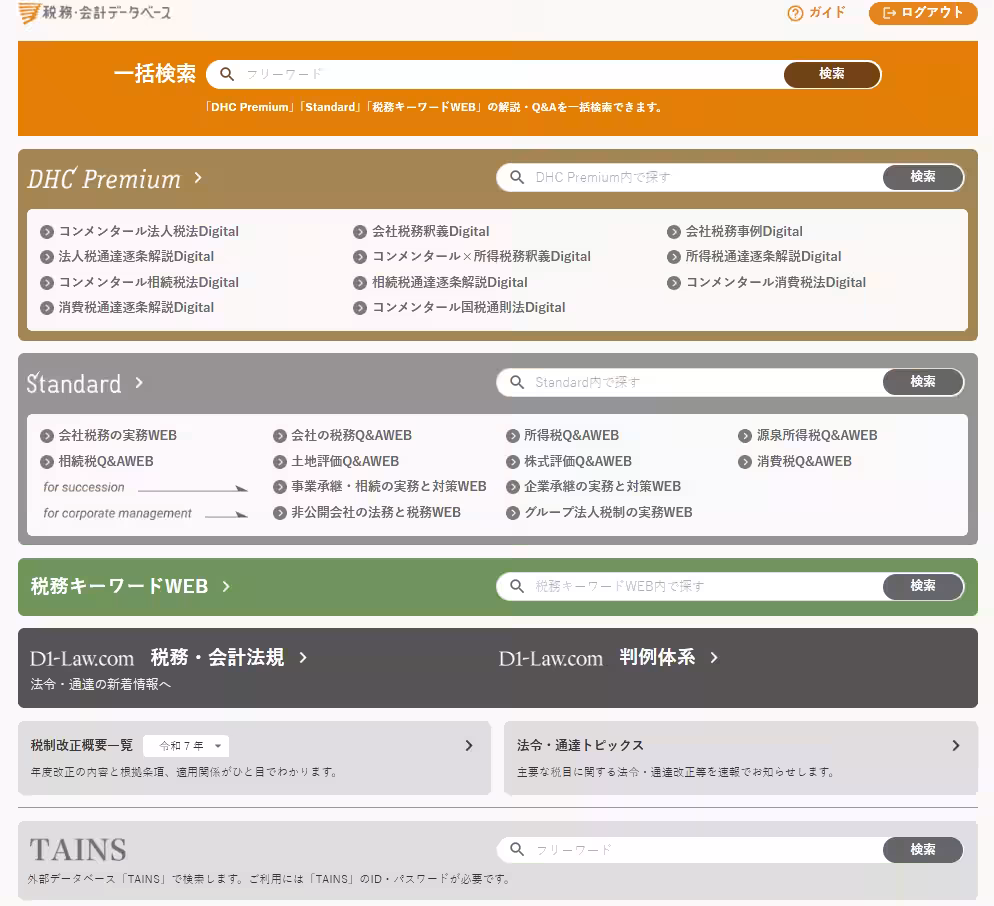994x906 pixels.
Task: Click the 検索 button in the 一括検索 bar
Action: tap(832, 74)
